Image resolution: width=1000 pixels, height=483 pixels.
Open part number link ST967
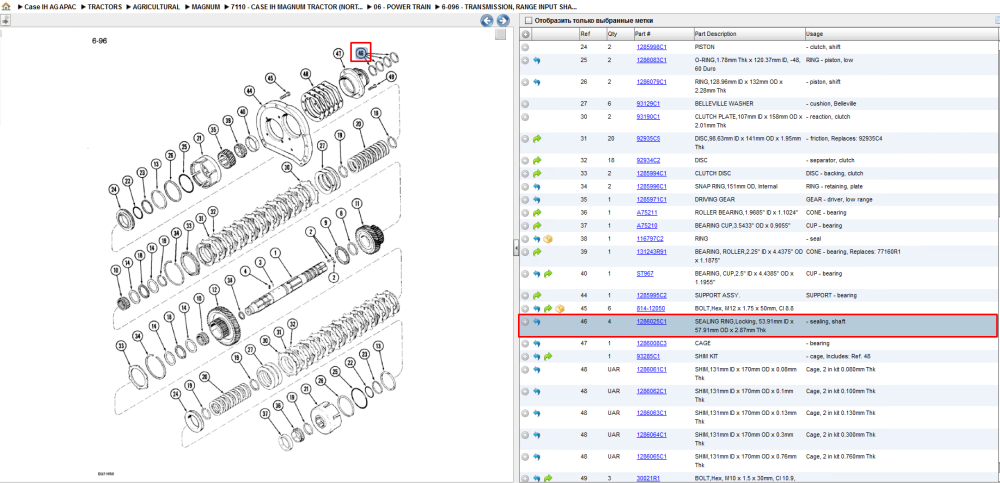pos(644,274)
